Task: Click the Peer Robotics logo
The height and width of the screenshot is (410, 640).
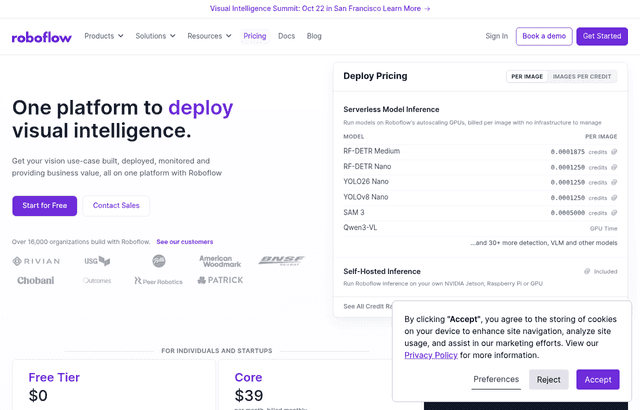Action: [158, 281]
